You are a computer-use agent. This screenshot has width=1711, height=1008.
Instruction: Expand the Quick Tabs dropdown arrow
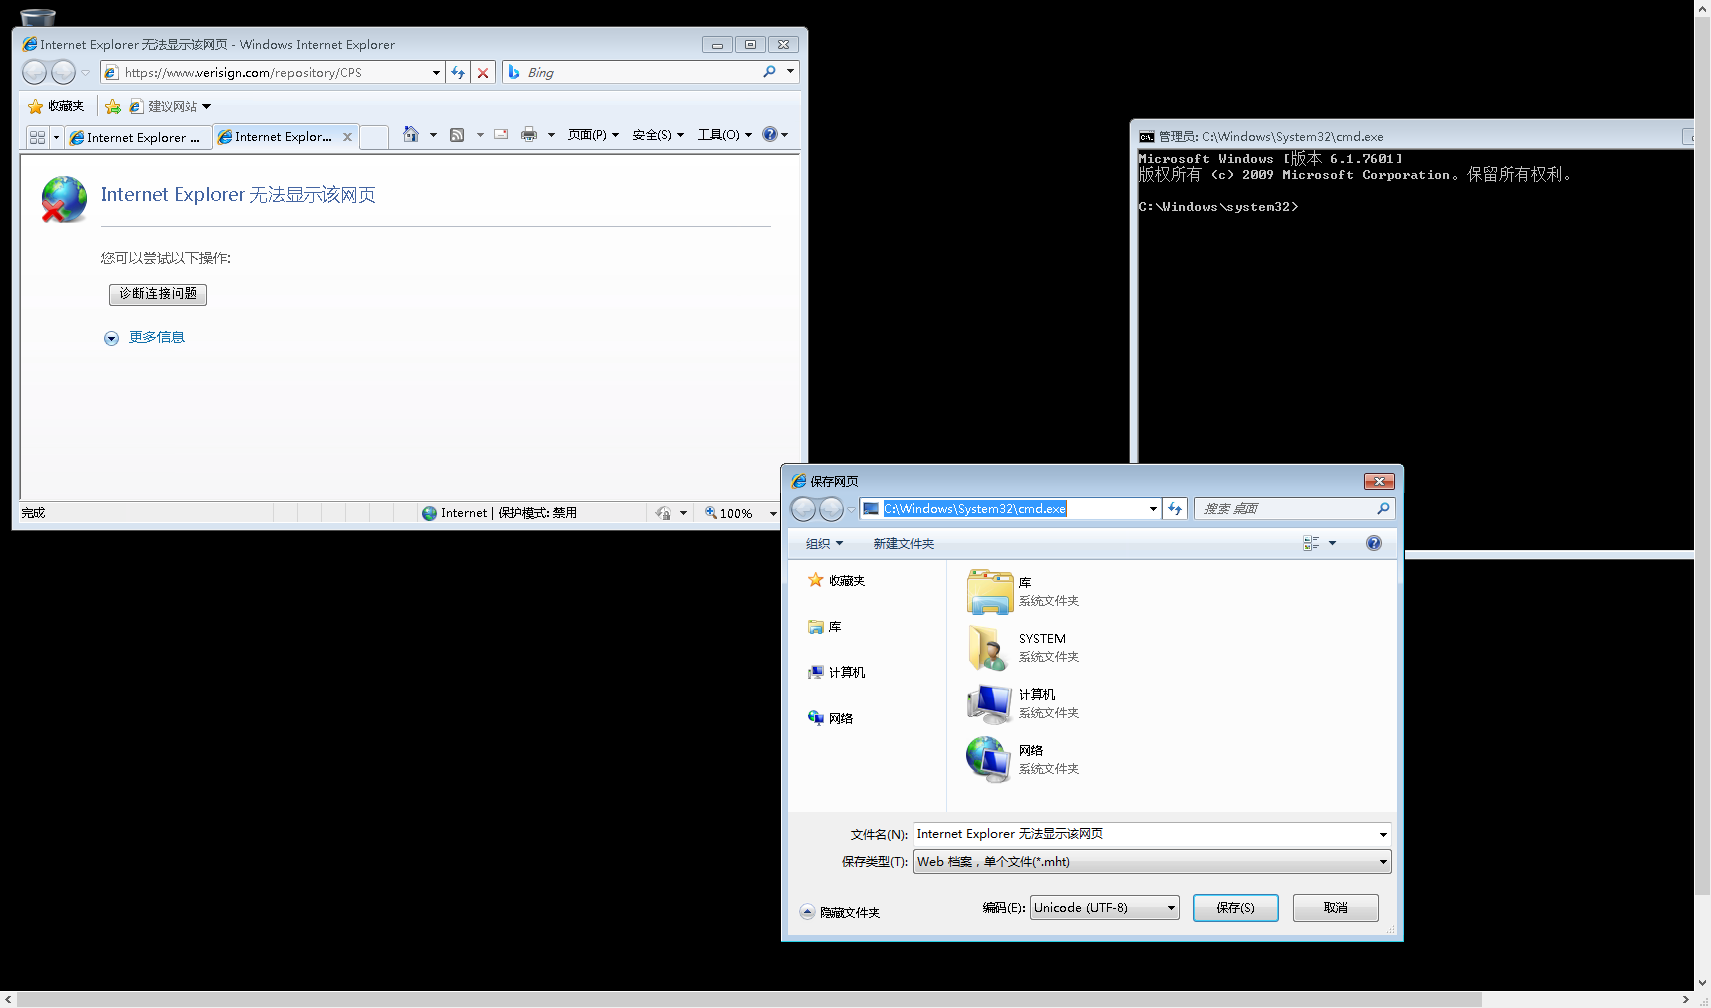click(56, 137)
